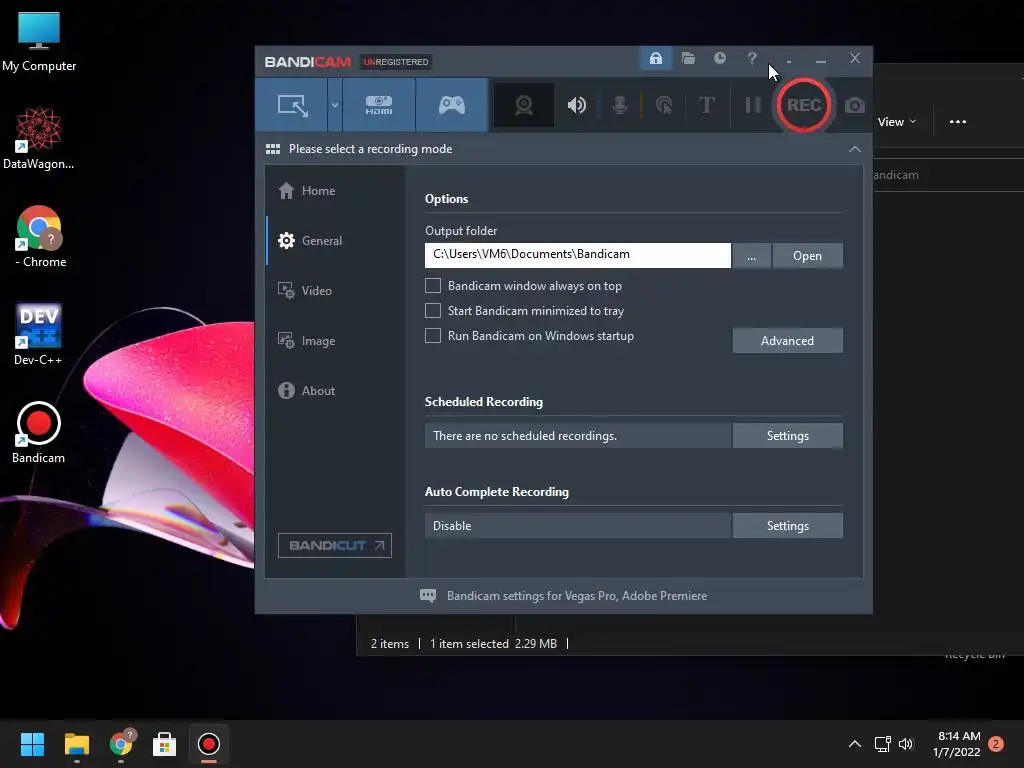
Task: Select HDMI device recording mode
Action: coord(379,105)
